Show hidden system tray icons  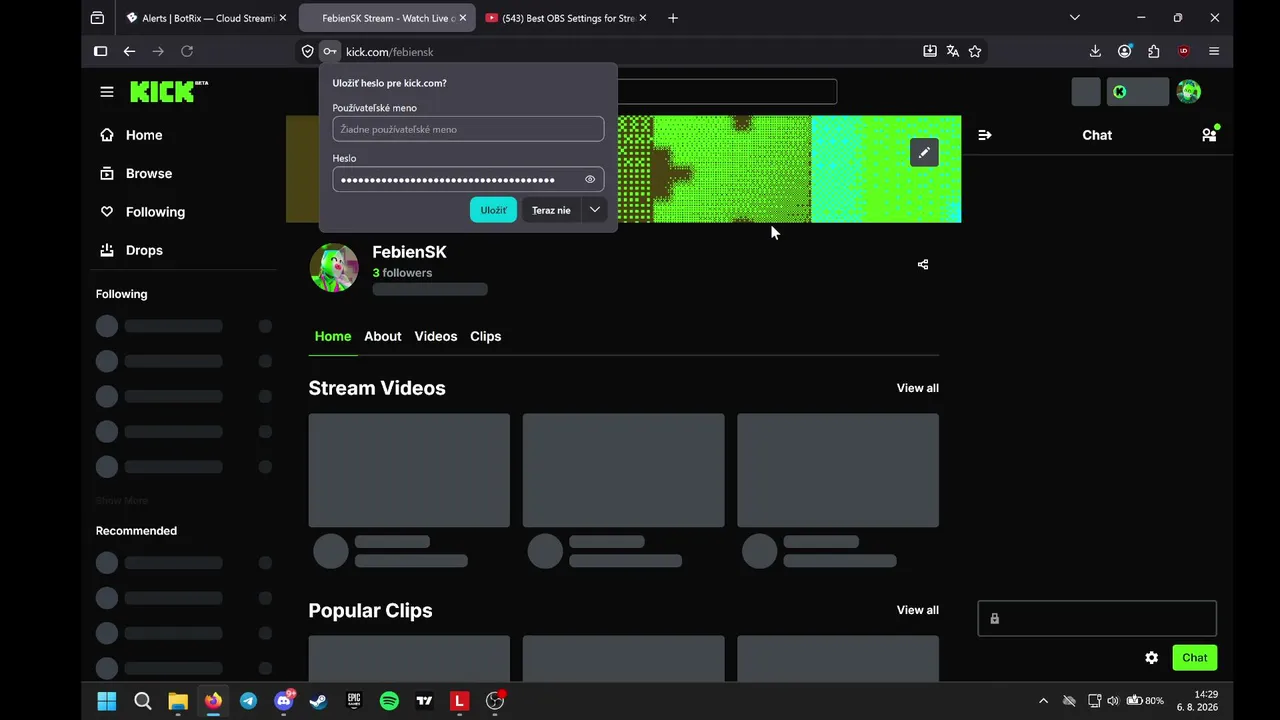pos(1044,701)
